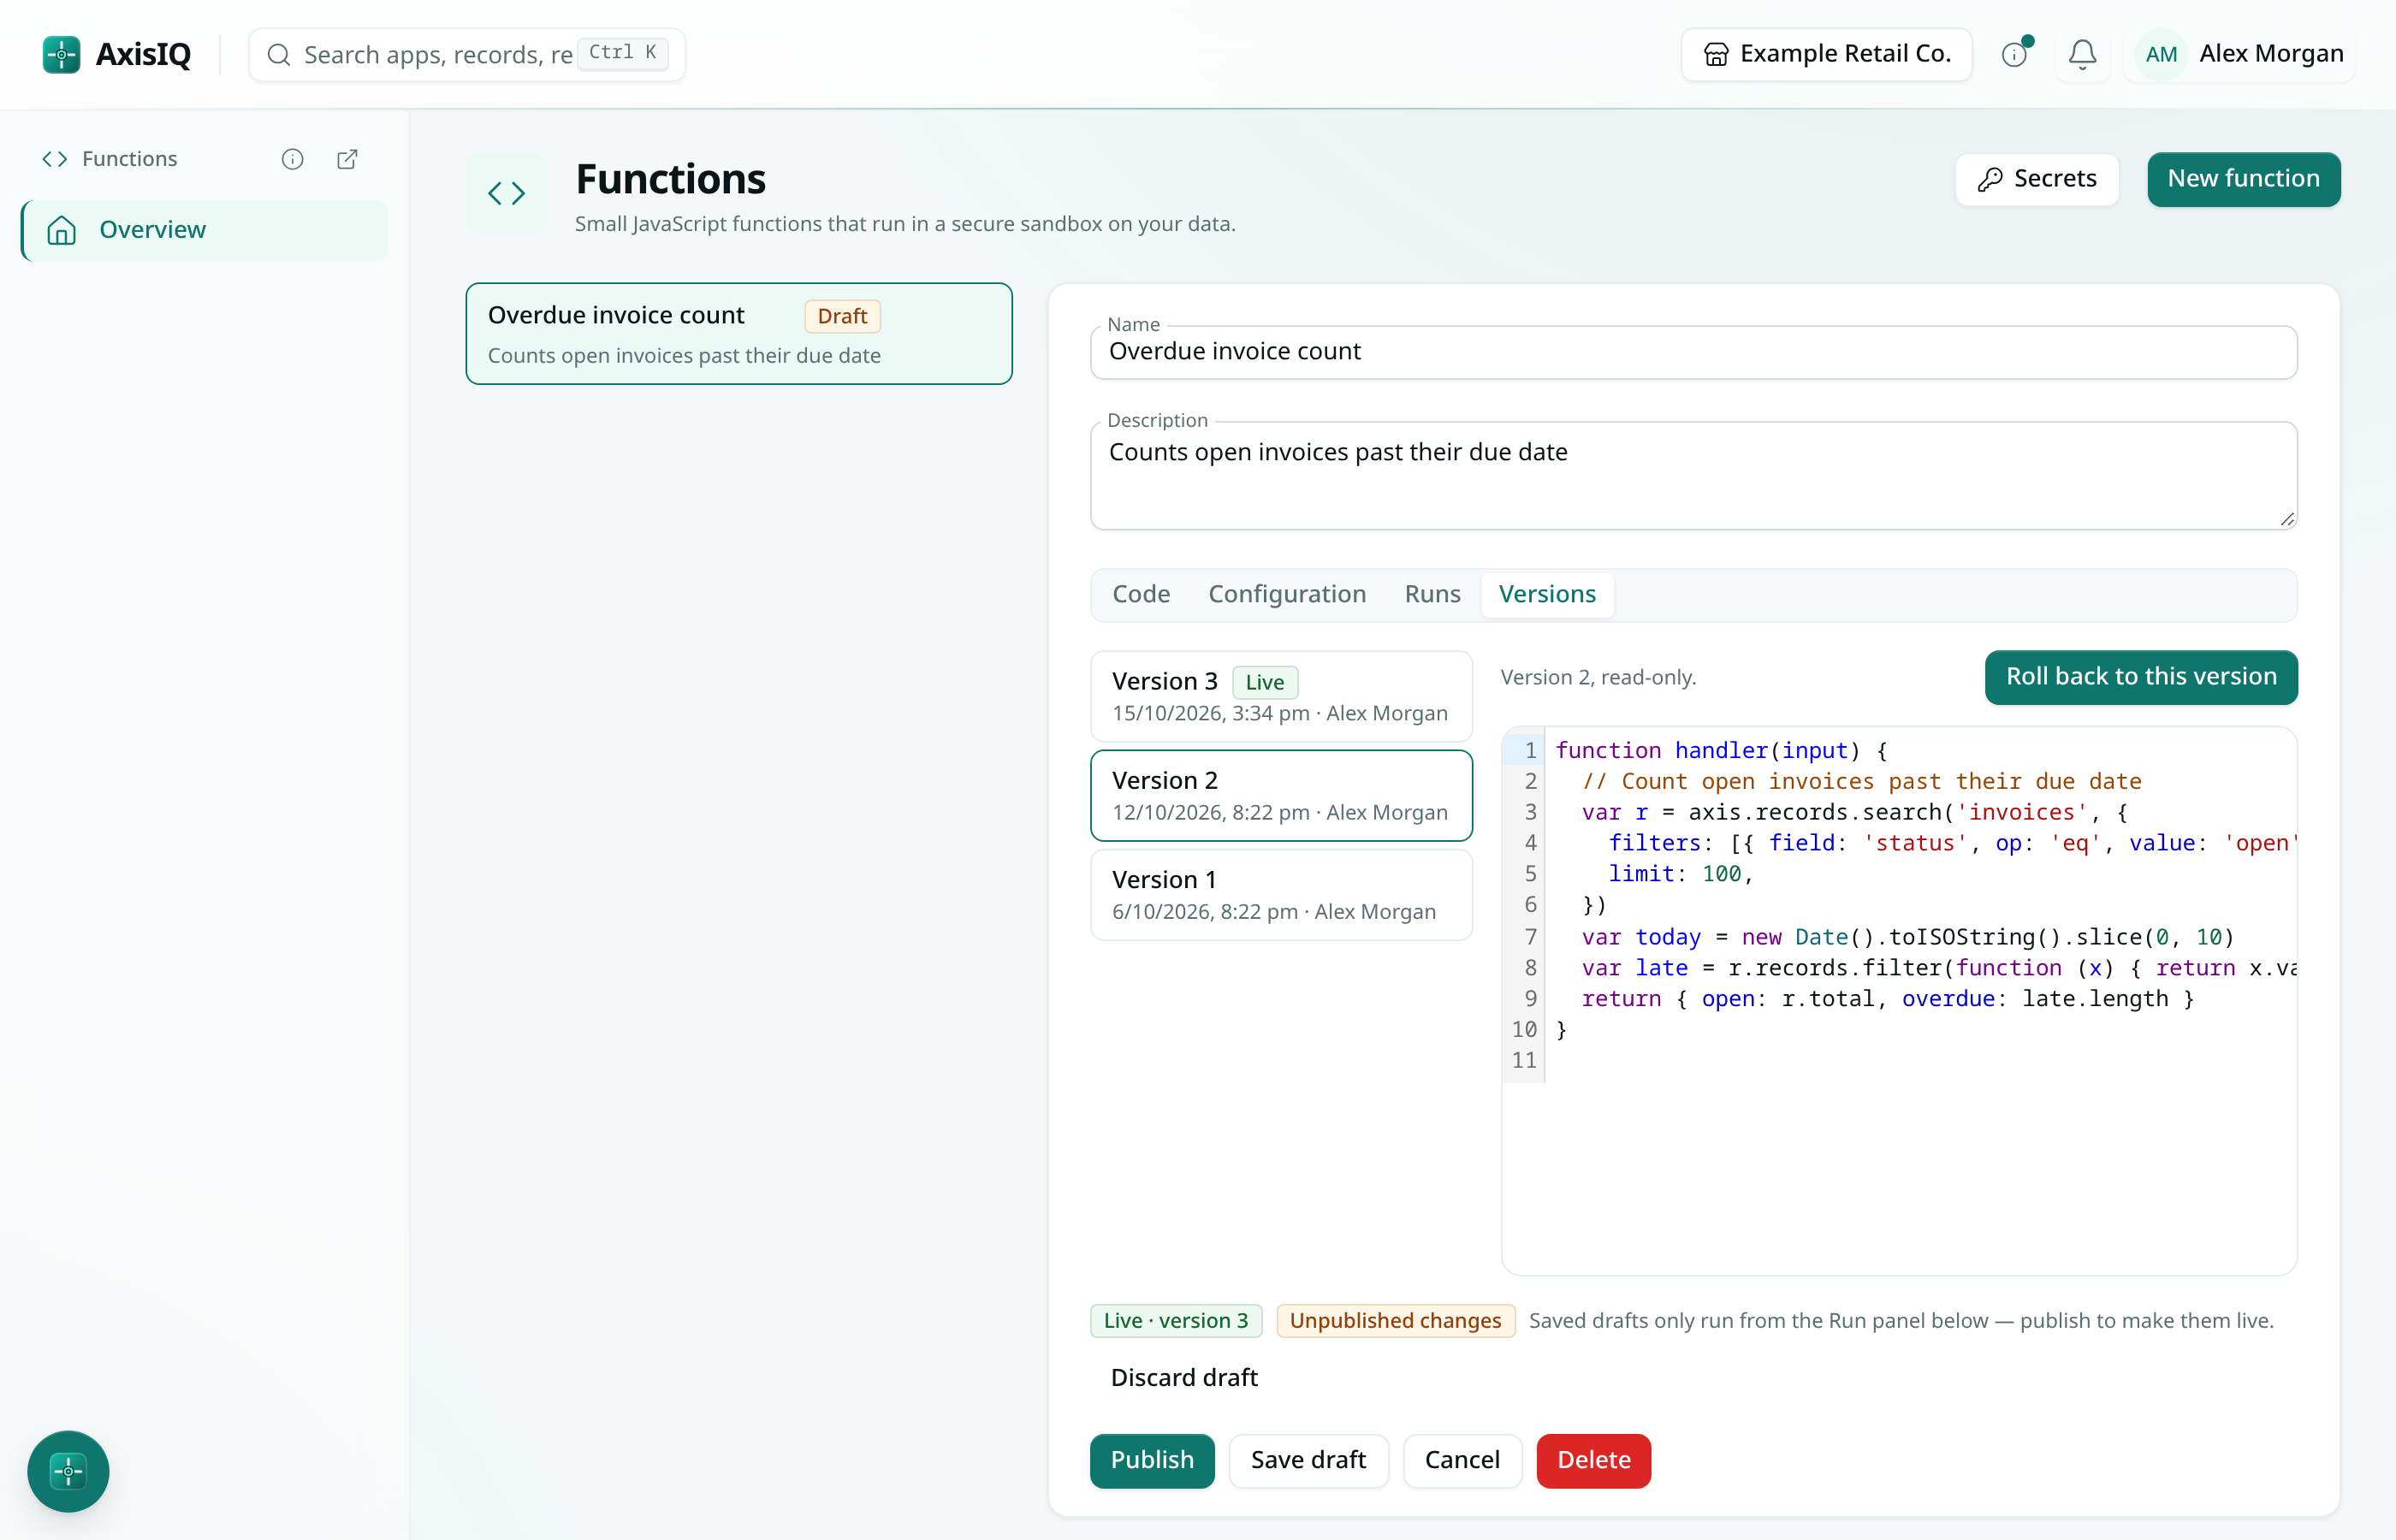Open the help info icon in top bar

(x=2014, y=54)
